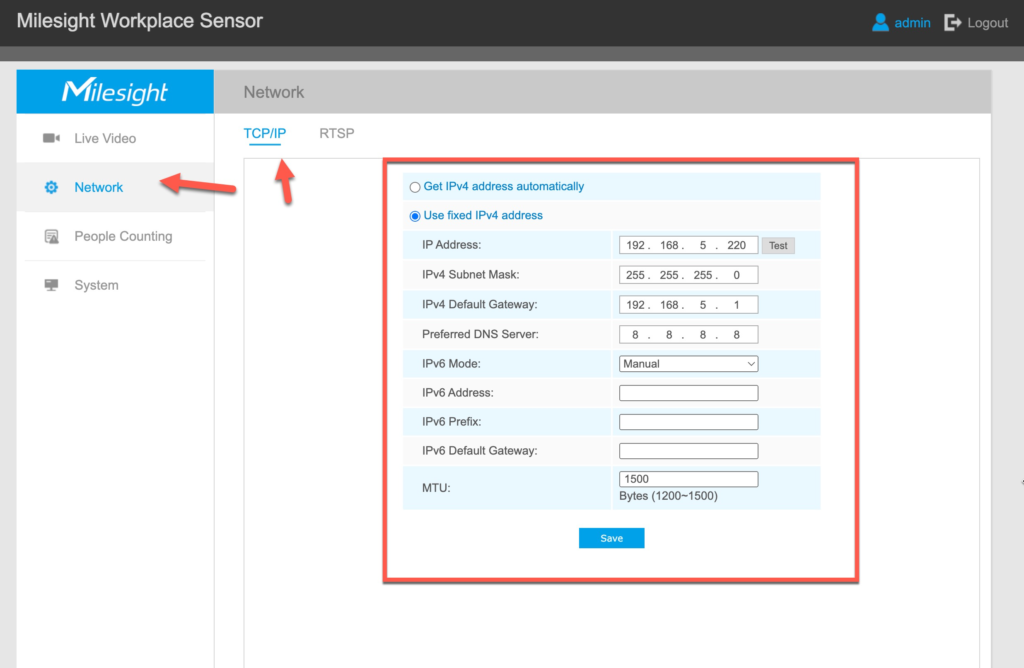Screen dimensions: 1024x668
Task: Select Use fixed IPv4 address option
Action: (x=415, y=216)
